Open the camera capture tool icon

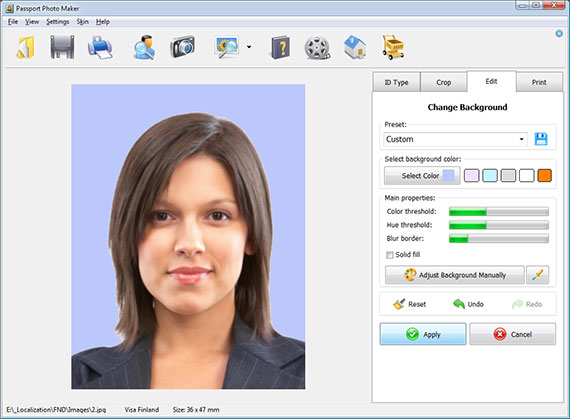pos(182,47)
